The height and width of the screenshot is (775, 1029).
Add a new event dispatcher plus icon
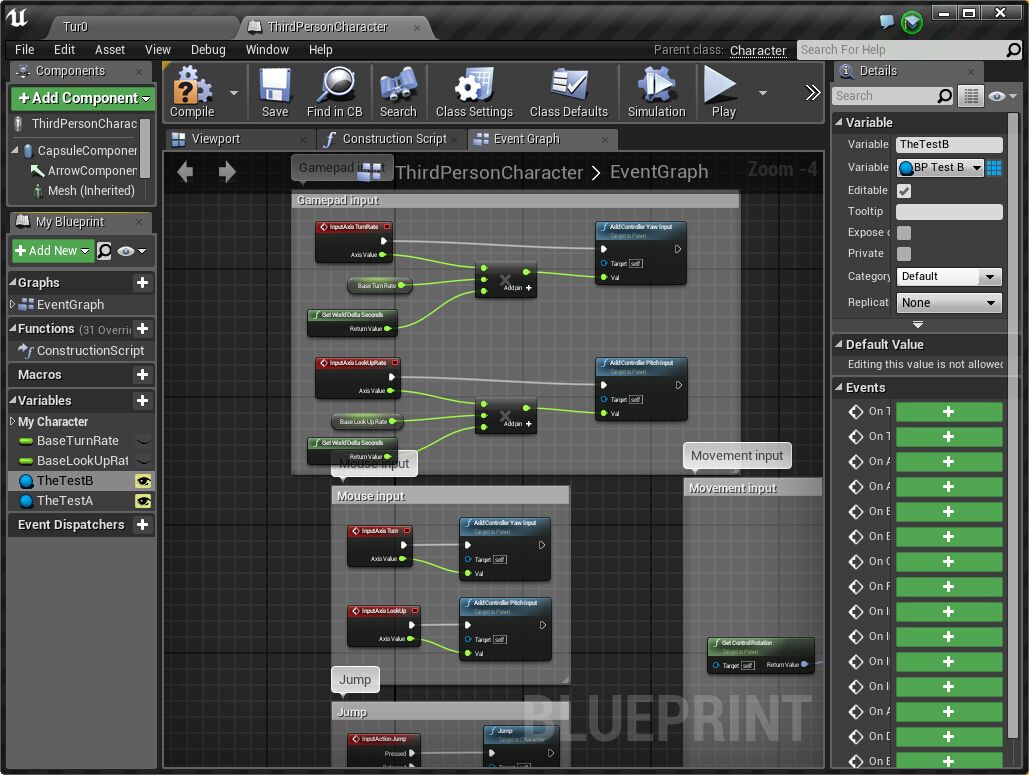(x=142, y=525)
